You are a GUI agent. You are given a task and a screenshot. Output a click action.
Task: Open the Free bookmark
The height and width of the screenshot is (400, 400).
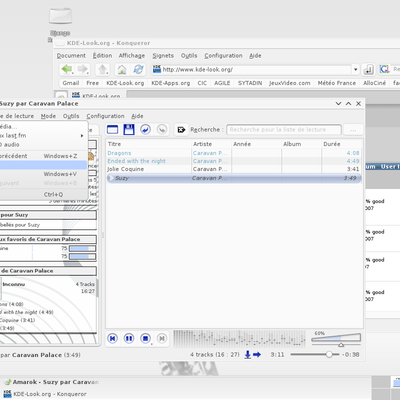pos(92,83)
